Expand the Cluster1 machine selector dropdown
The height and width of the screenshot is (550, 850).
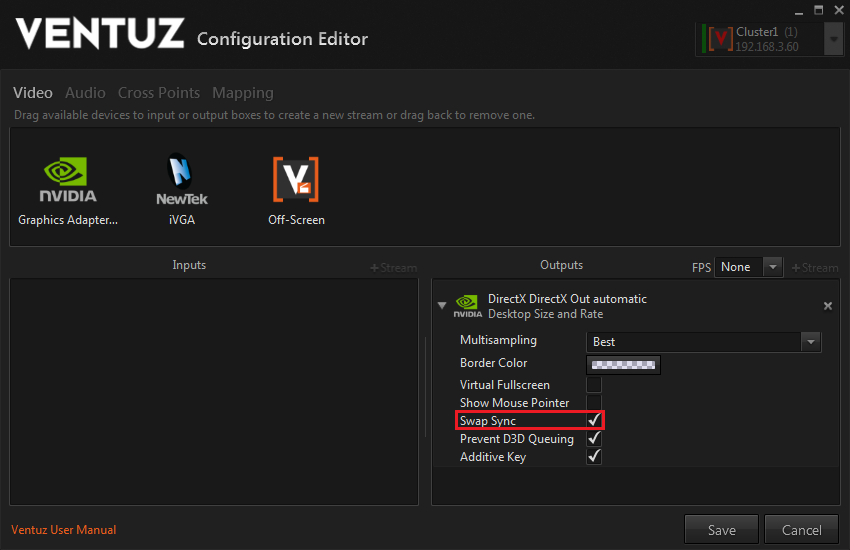(x=834, y=39)
